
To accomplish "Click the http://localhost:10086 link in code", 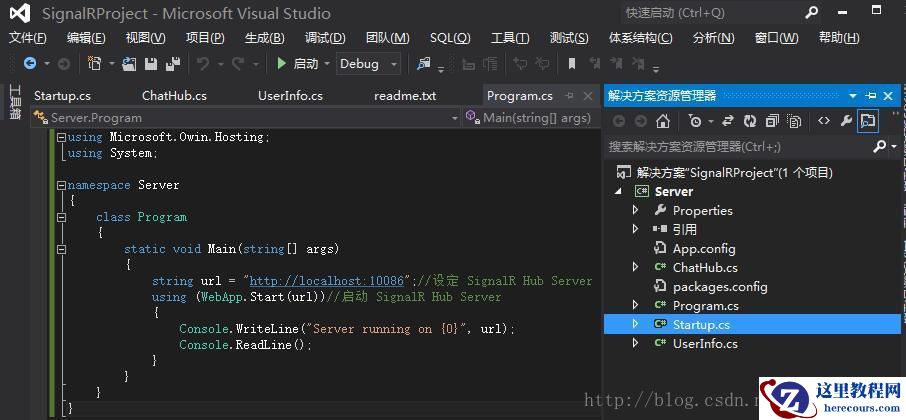I will tap(326, 281).
